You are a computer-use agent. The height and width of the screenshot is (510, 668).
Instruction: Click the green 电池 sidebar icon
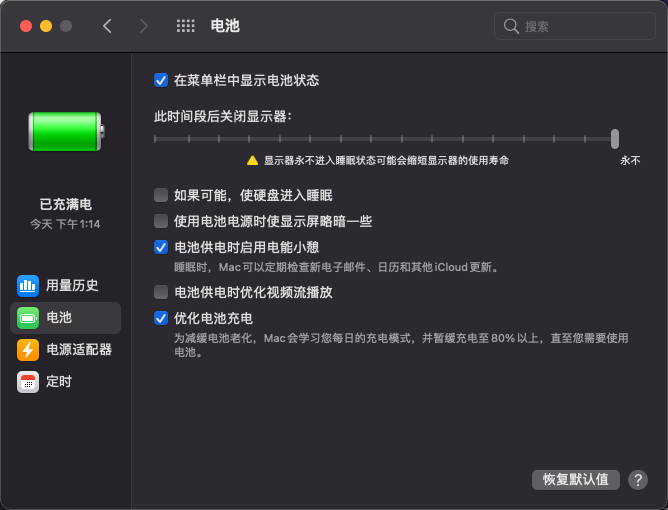[x=28, y=318]
